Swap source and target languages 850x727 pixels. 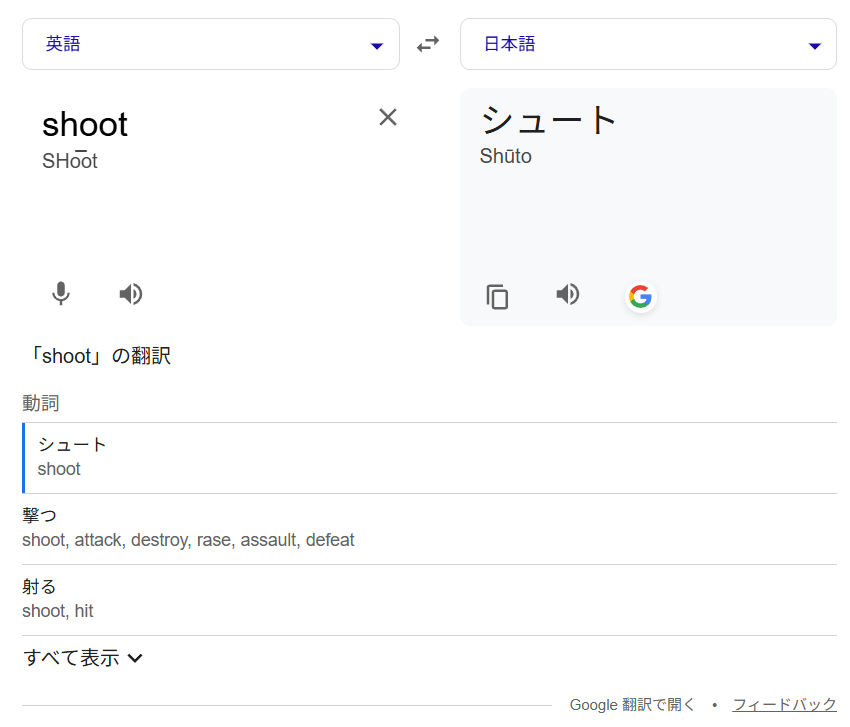tap(428, 44)
